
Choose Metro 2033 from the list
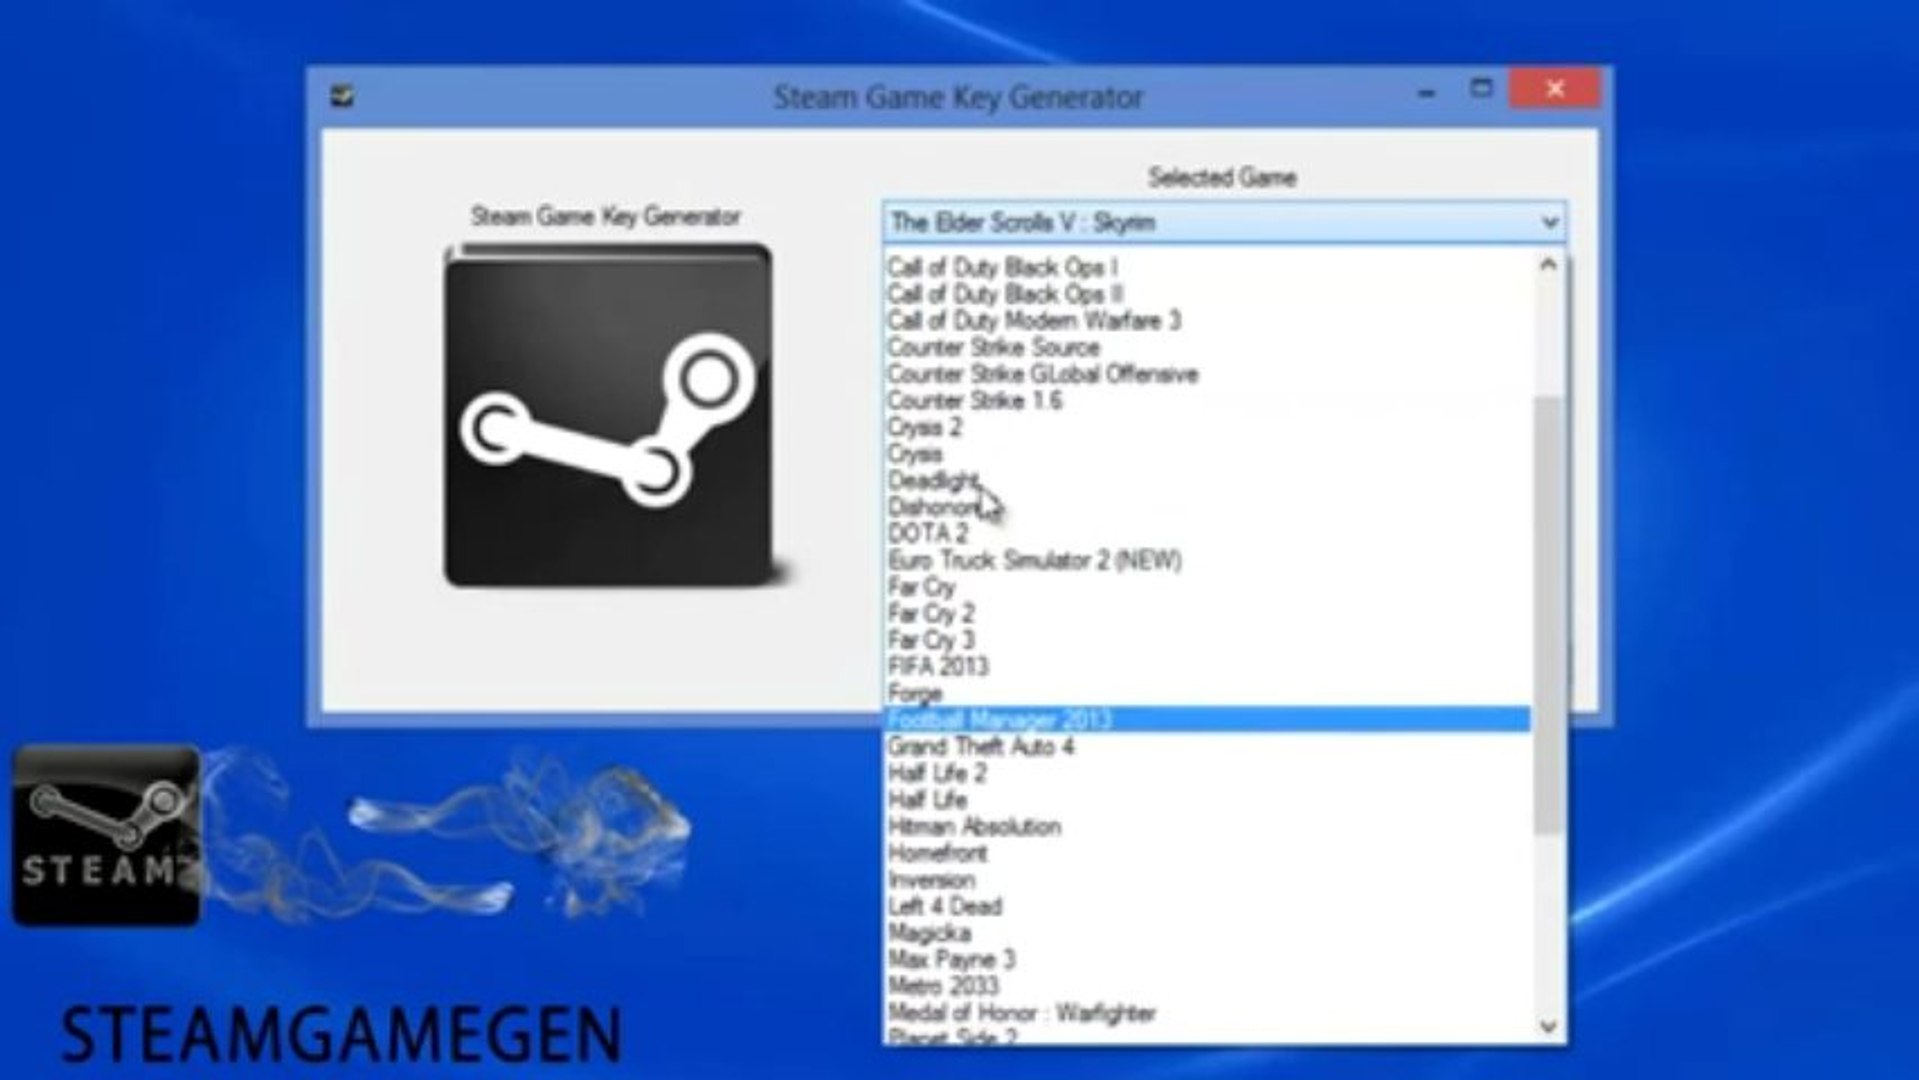point(943,986)
